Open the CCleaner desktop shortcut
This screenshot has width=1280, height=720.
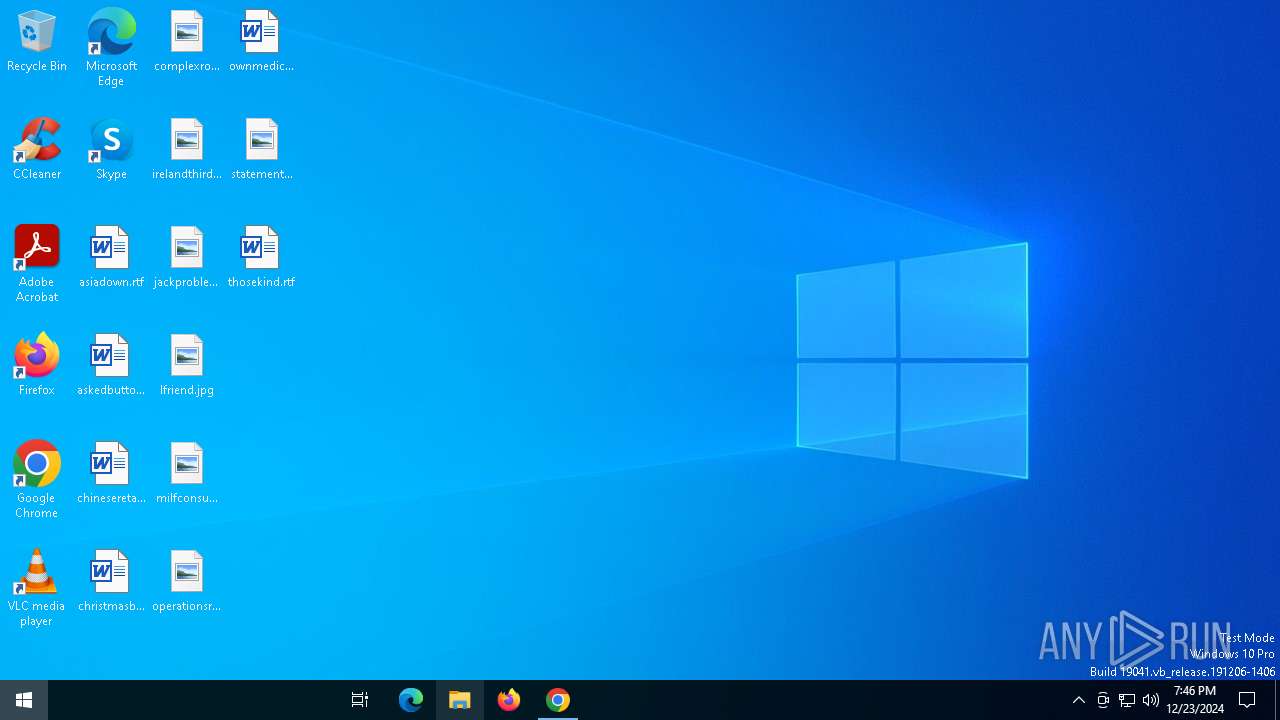click(37, 150)
